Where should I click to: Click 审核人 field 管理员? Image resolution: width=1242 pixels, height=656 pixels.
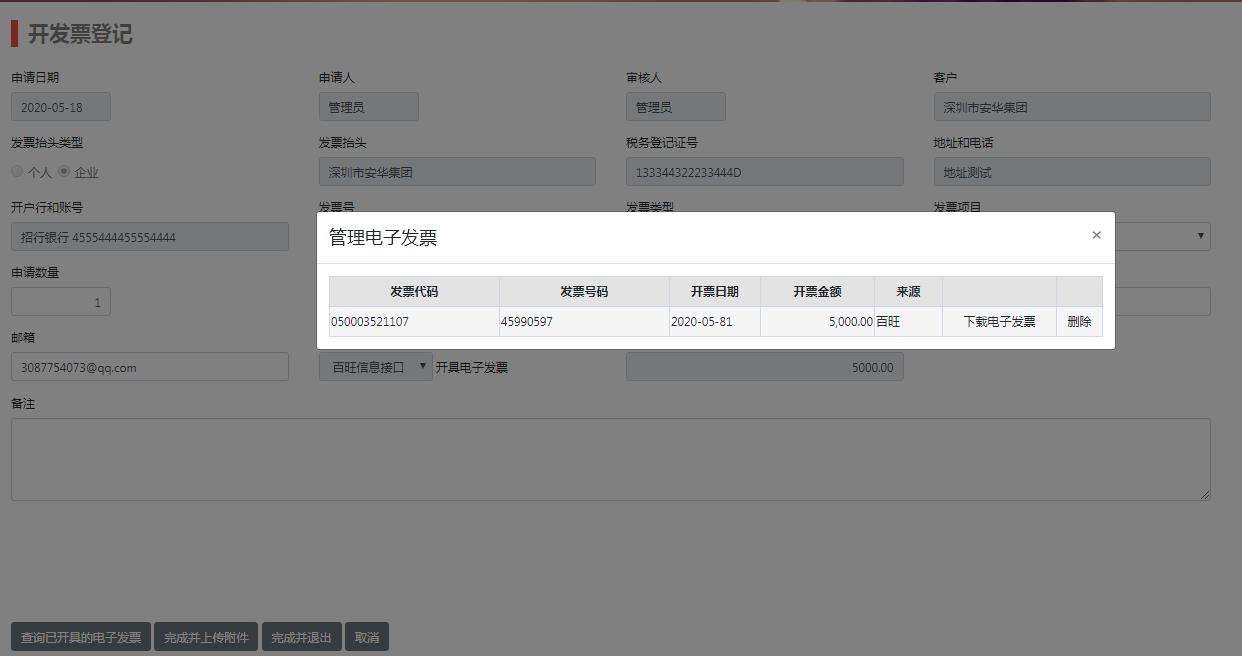(x=676, y=107)
